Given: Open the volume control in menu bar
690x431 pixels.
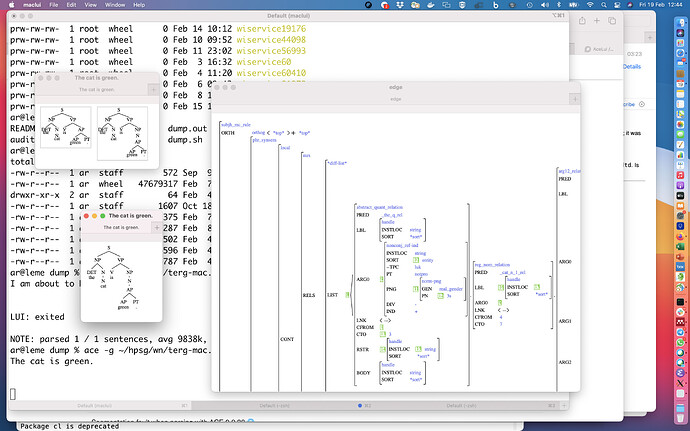Looking at the screenshot, I should 545,5.
